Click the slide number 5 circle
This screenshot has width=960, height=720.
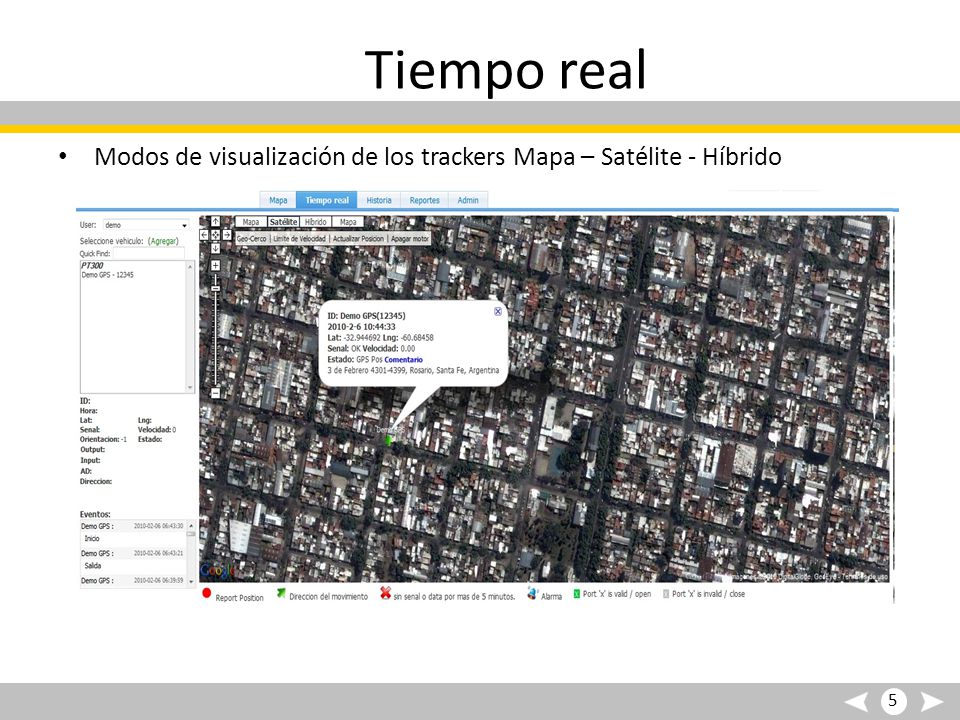coord(893,701)
